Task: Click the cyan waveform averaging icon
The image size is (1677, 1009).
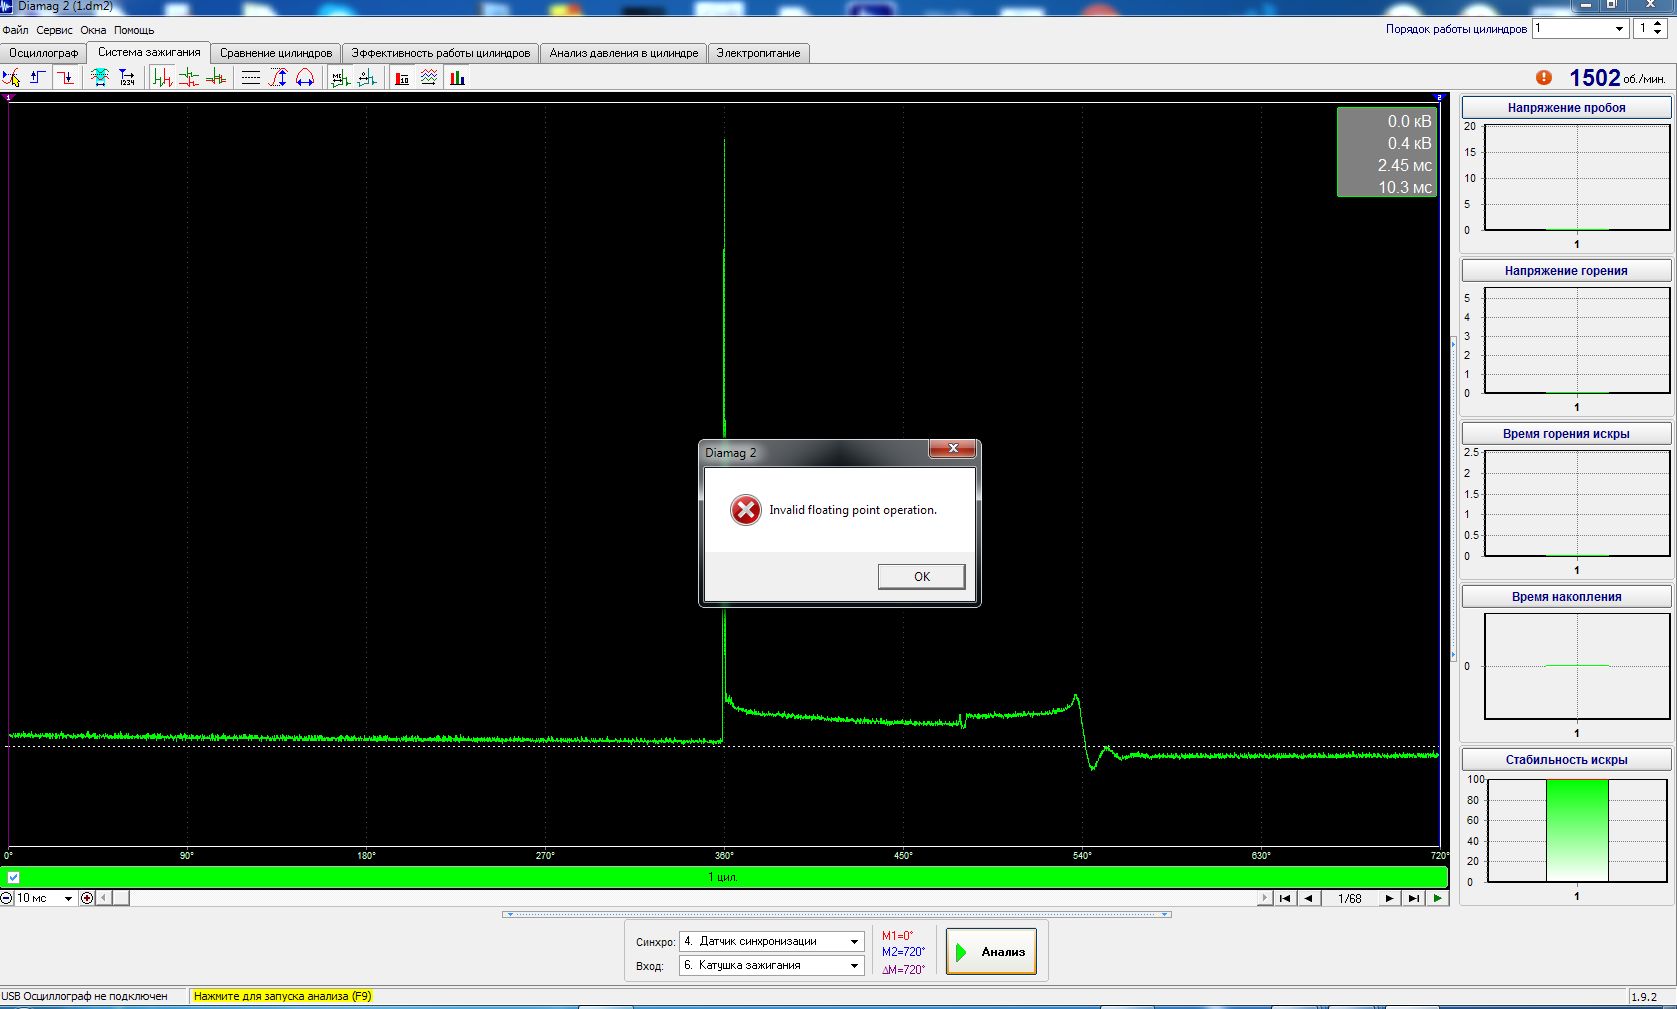Action: point(100,78)
